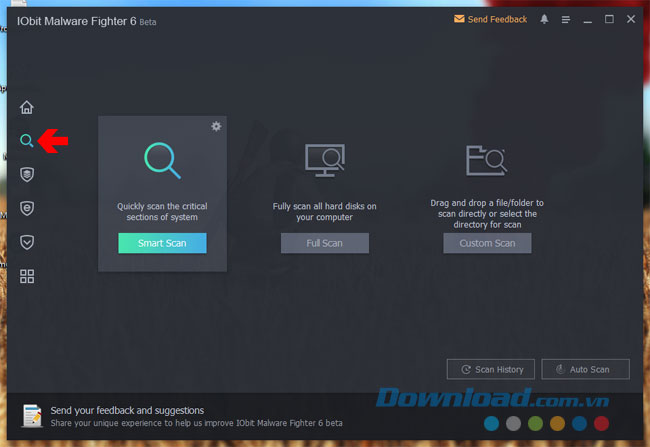Select the green color dot
Viewport: 650px width, 447px height.
tap(535, 423)
